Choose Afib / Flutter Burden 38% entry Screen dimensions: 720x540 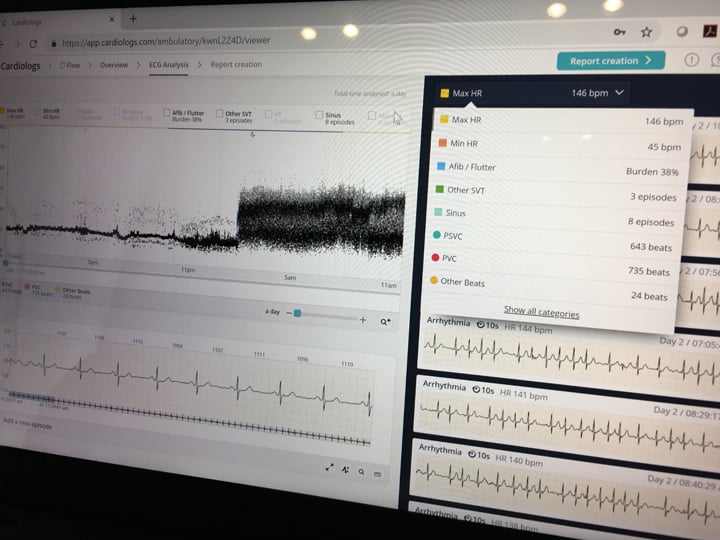[558, 169]
